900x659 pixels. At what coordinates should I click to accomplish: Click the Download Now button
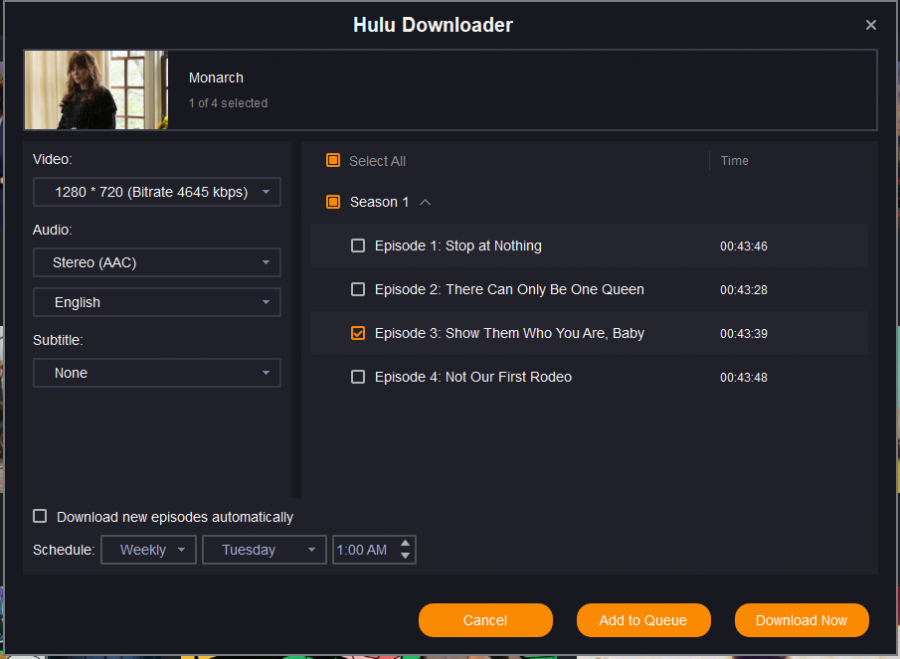pyautogui.click(x=801, y=620)
